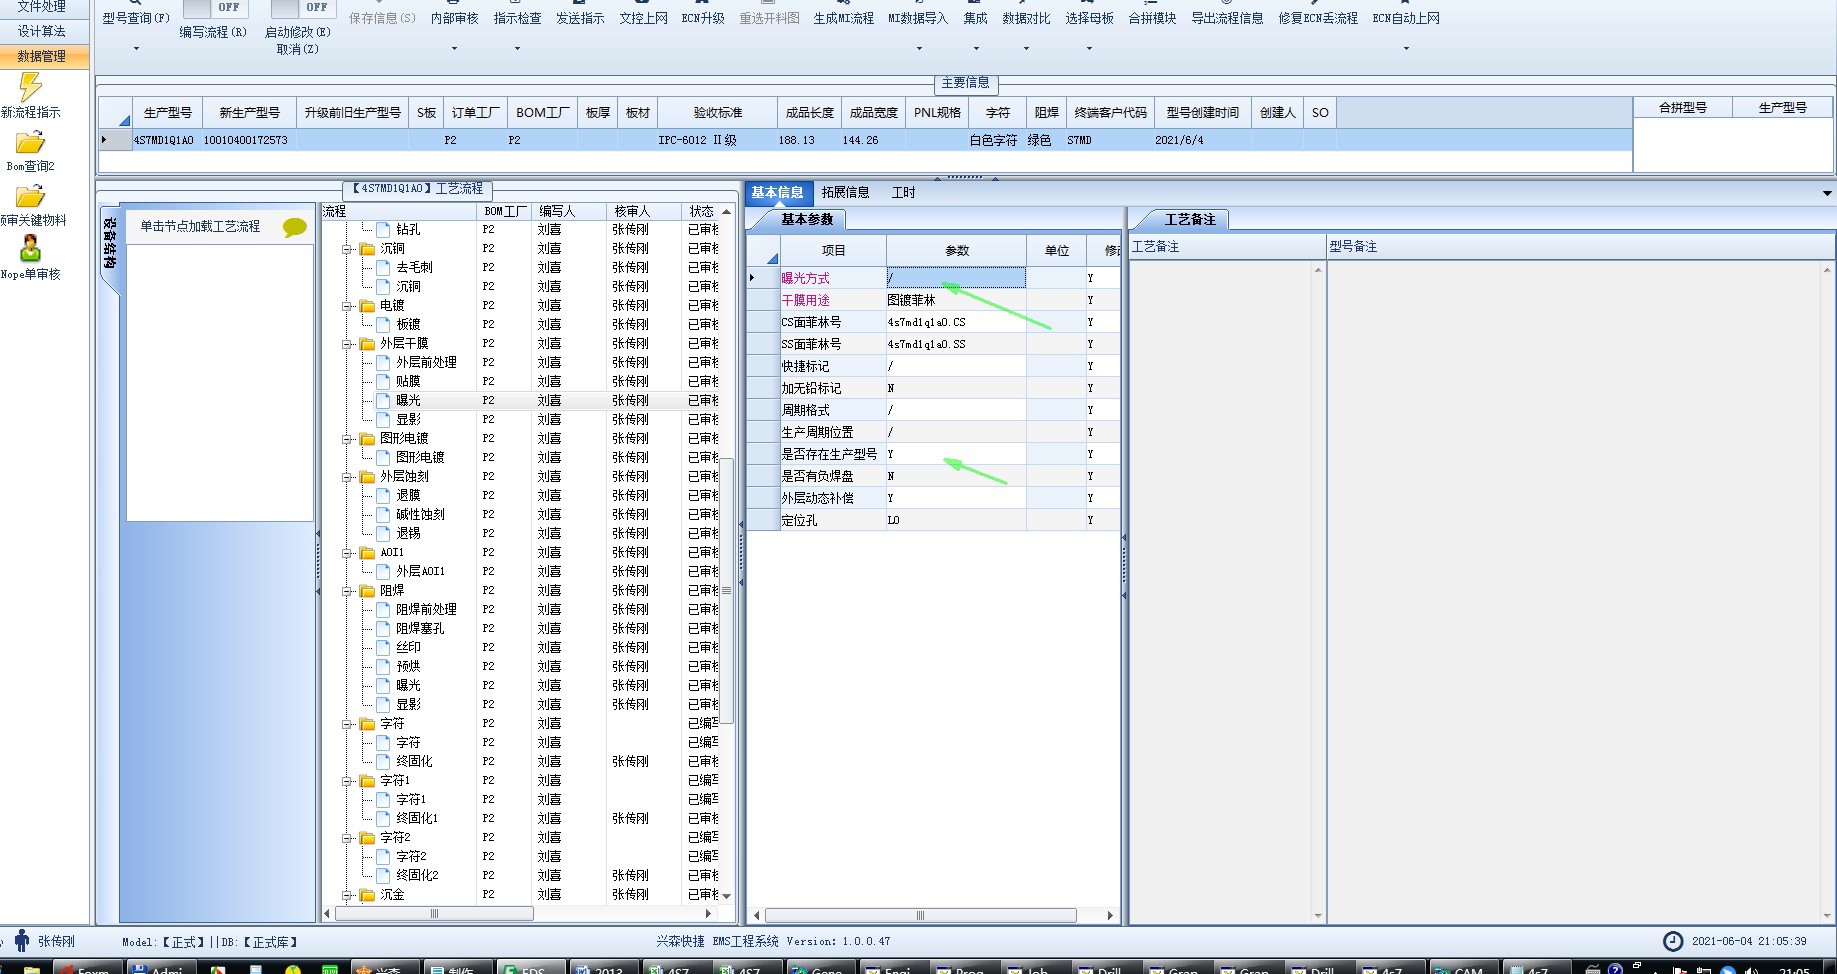Collapse the 沉铜 tree node
1837x974 pixels.
347,249
